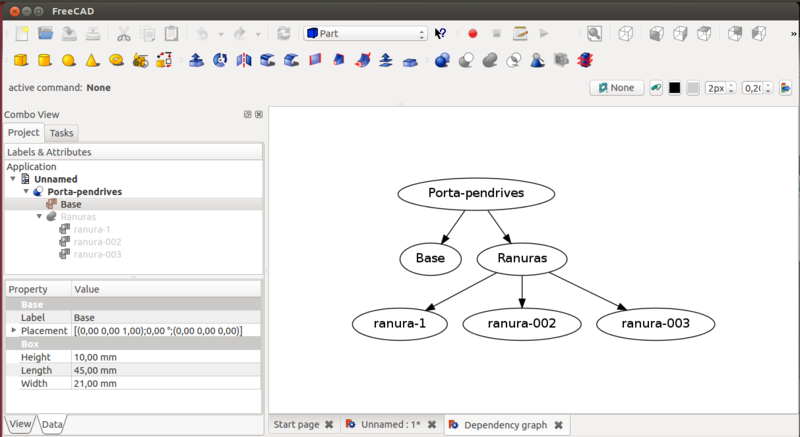Add a torus primitive
Image resolution: width=800 pixels, height=437 pixels.
pos(116,61)
